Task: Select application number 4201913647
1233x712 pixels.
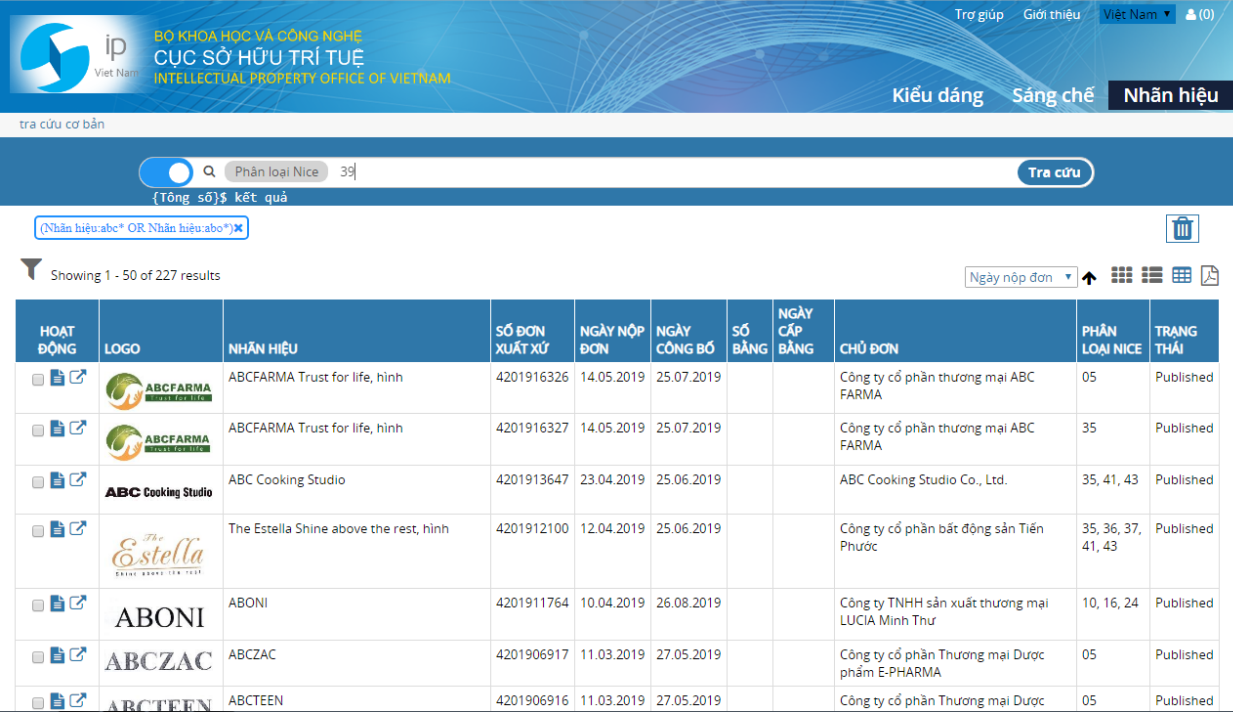Action: tap(532, 480)
